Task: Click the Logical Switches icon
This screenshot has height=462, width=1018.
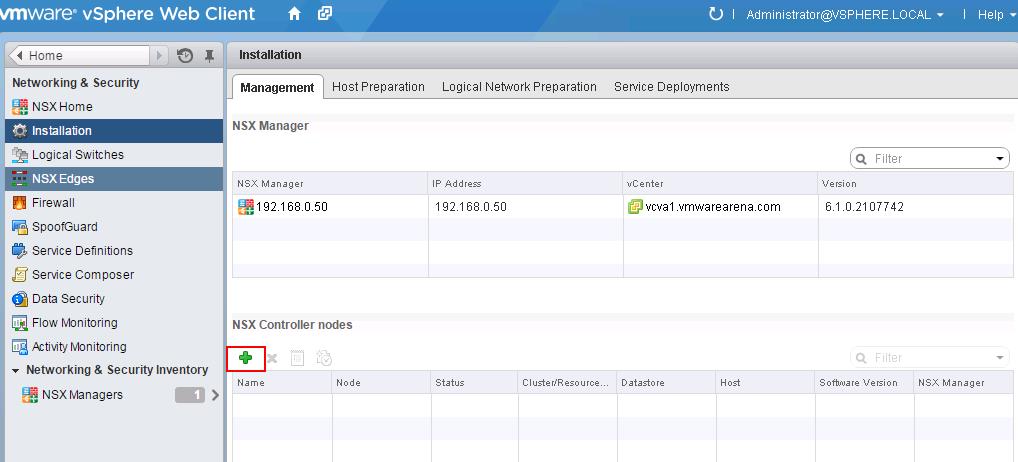Action: pyautogui.click(x=20, y=155)
